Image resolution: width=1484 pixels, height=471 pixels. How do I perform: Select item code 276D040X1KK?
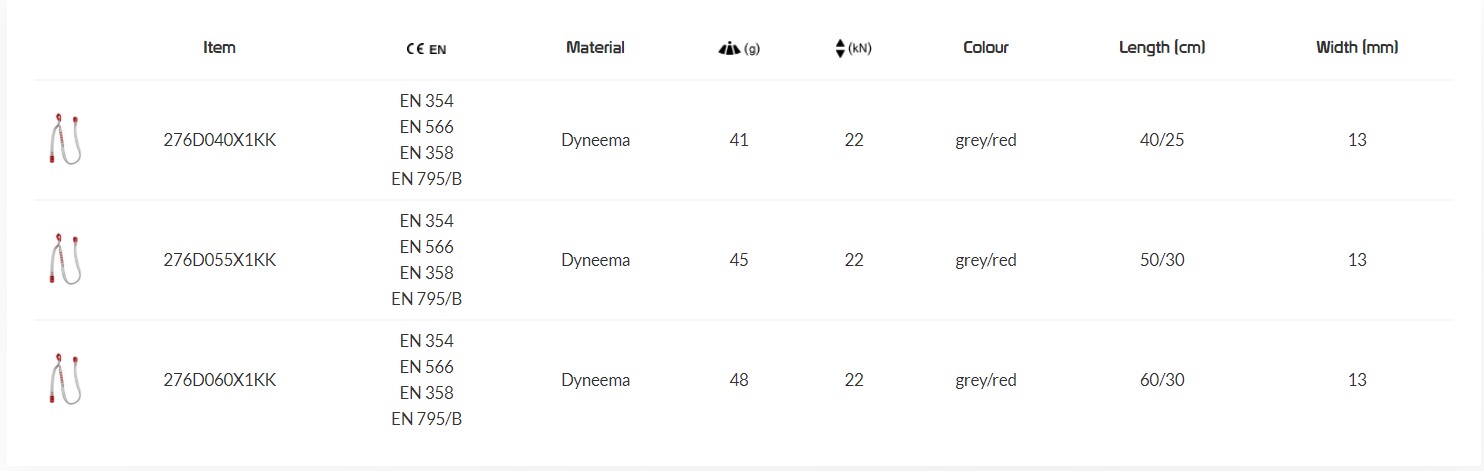pos(219,140)
